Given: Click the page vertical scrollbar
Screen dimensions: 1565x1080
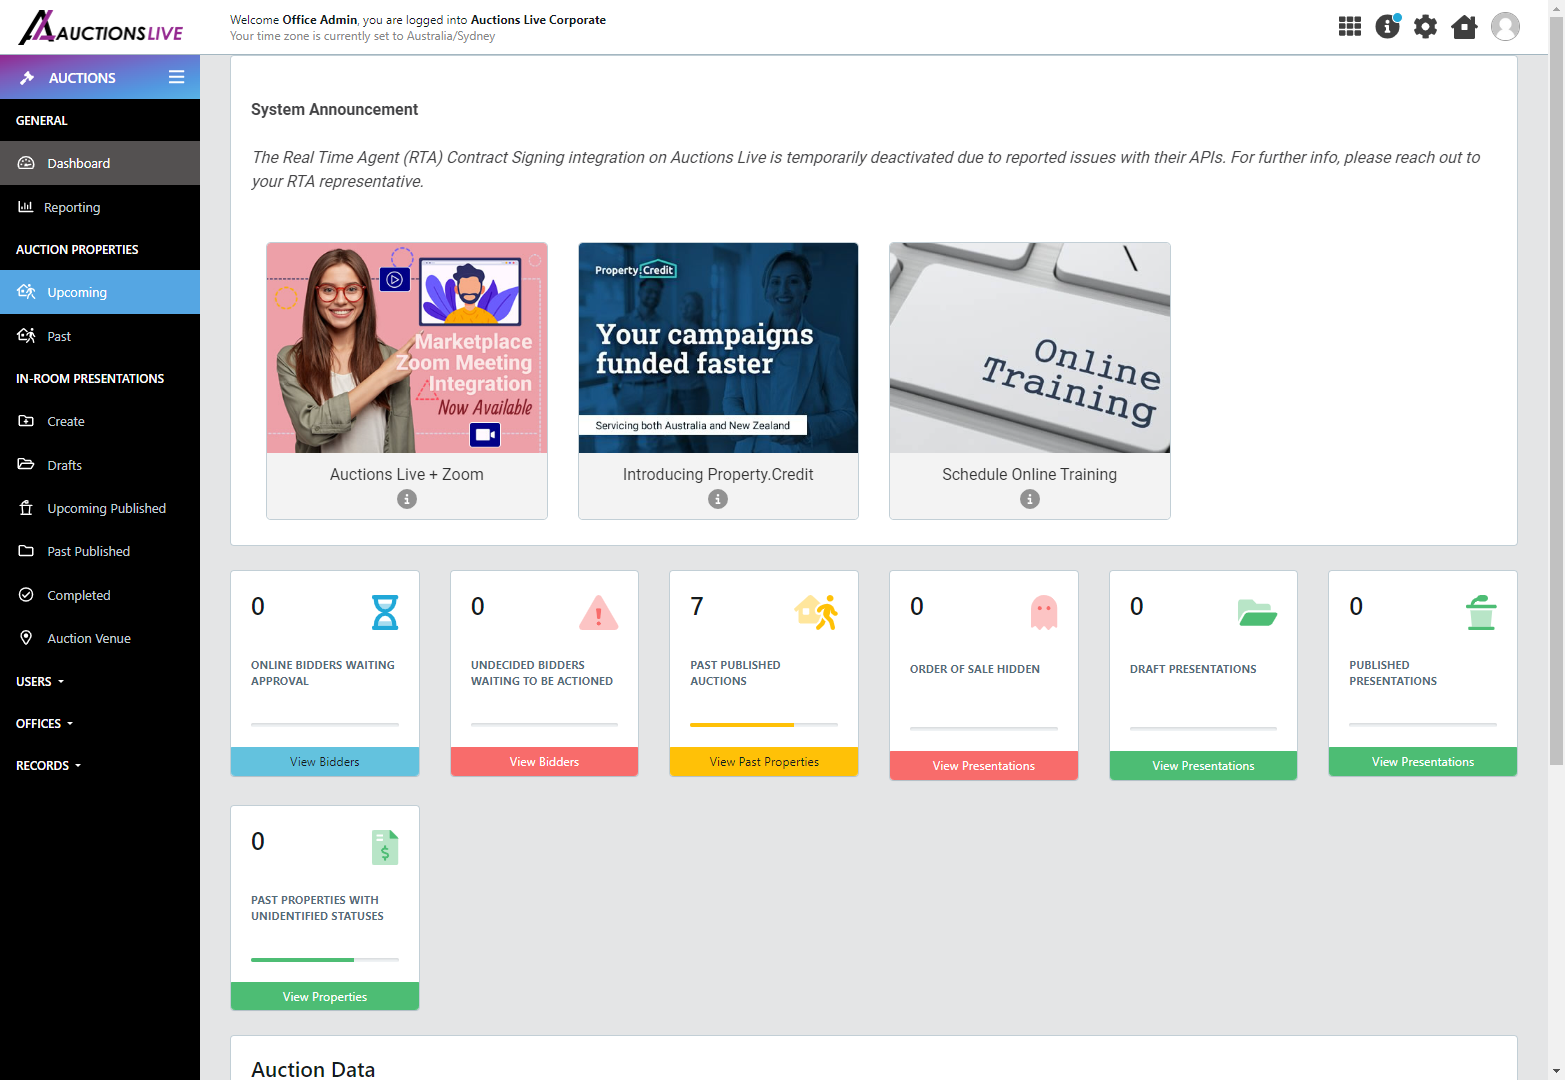Looking at the screenshot, I should click(1556, 390).
